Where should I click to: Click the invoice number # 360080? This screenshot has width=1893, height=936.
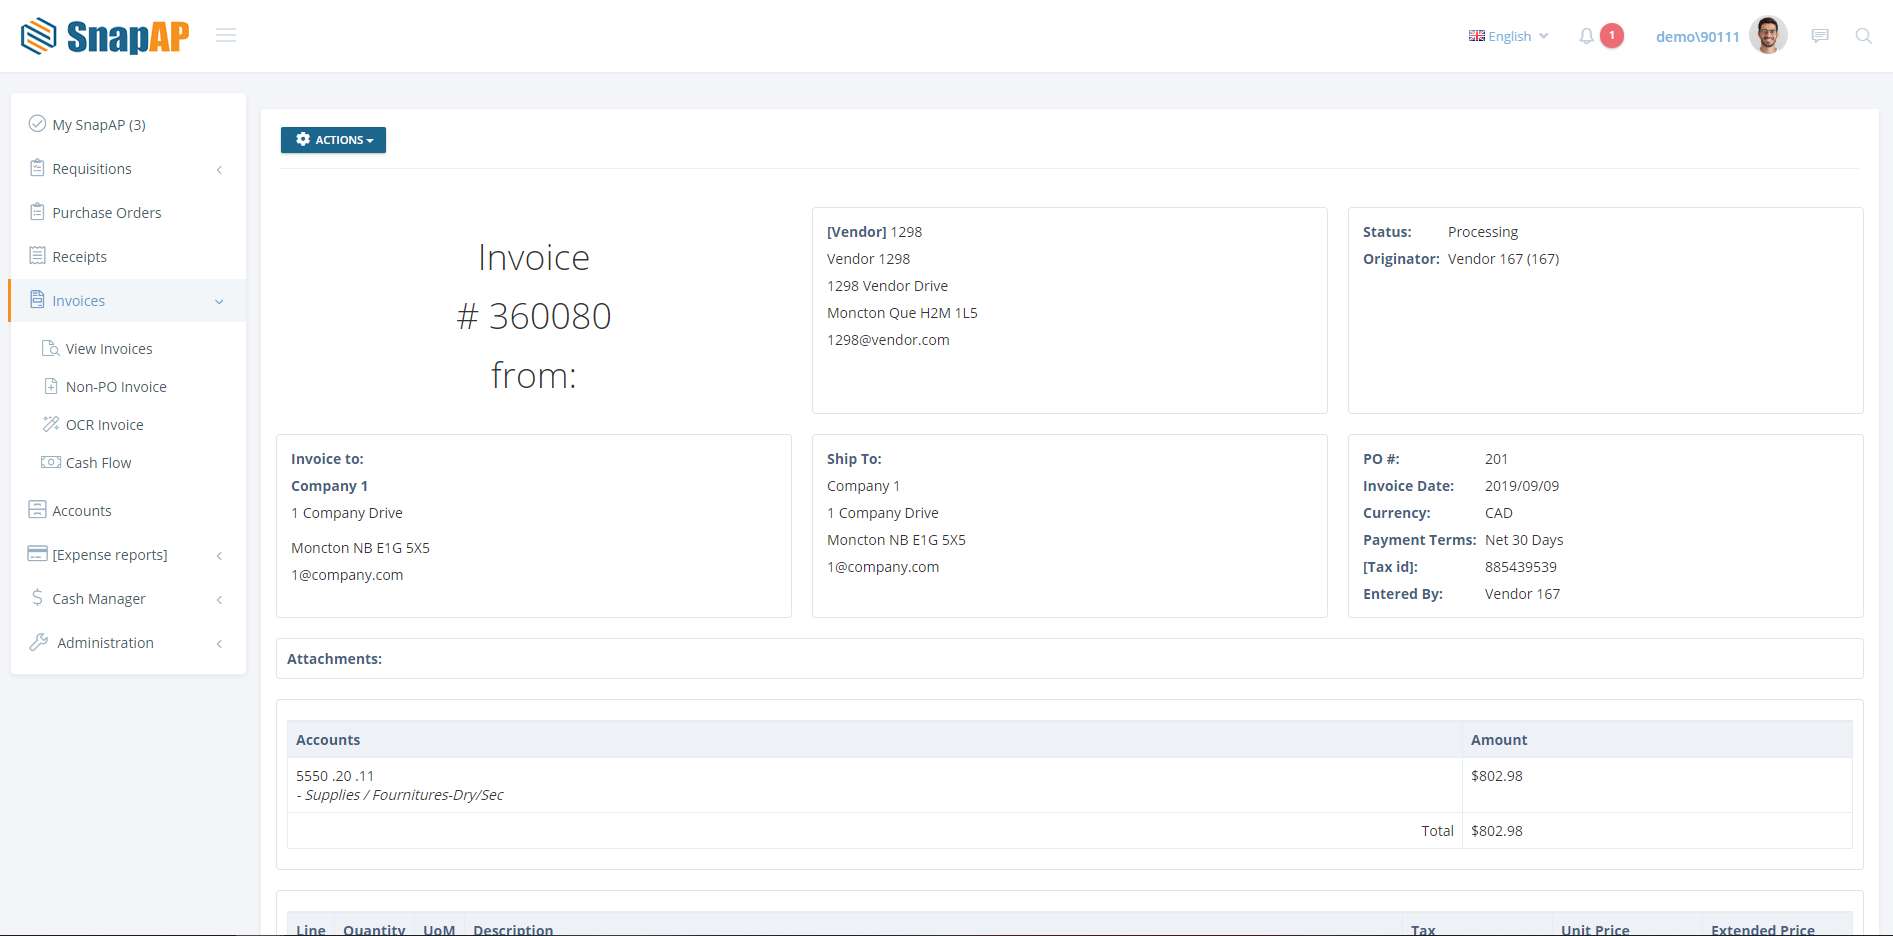tap(534, 316)
